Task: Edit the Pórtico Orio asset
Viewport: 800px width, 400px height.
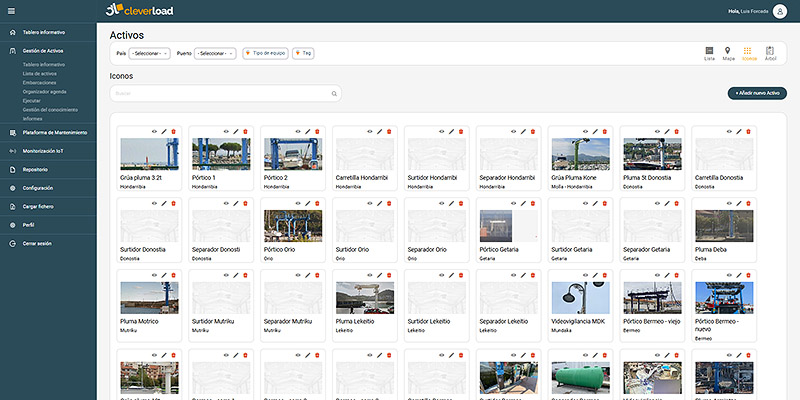Action: point(308,204)
